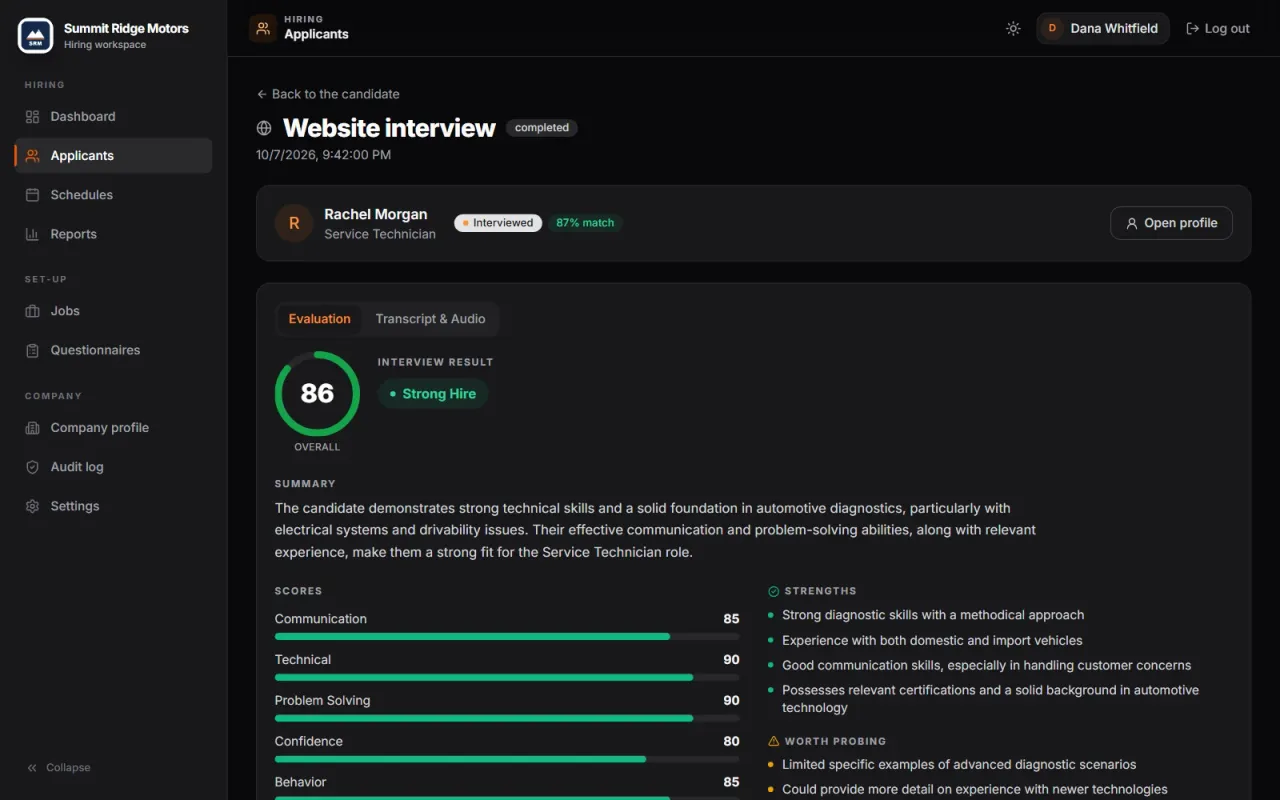
Task: Click the Jobs briefcase icon
Action: (32, 311)
